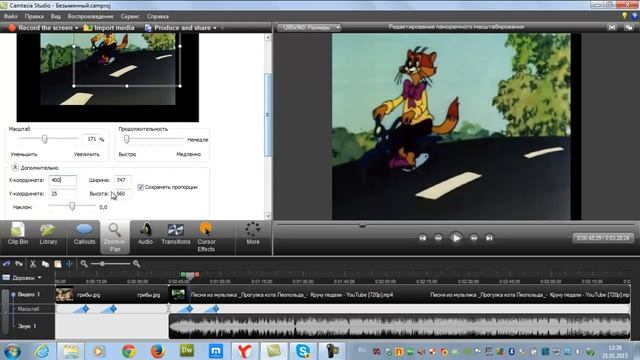Click Produce and share button

[x=178, y=28]
